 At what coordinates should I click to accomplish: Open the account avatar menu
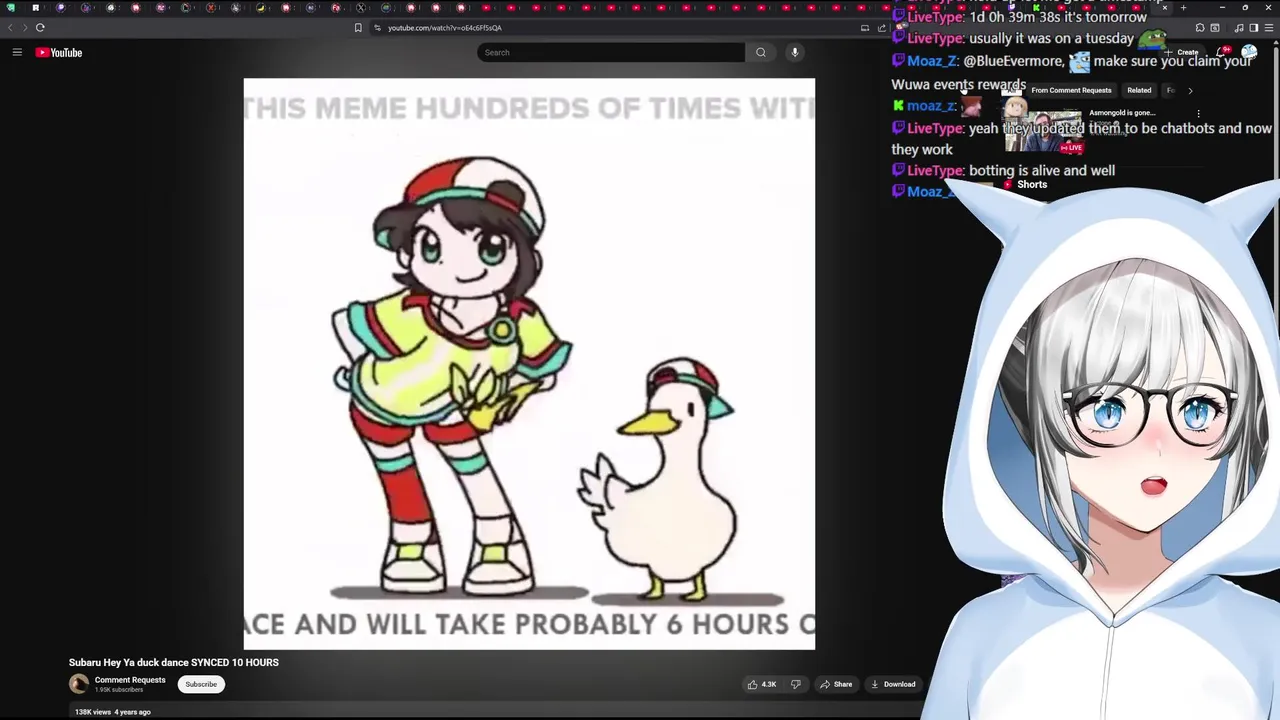[1249, 52]
